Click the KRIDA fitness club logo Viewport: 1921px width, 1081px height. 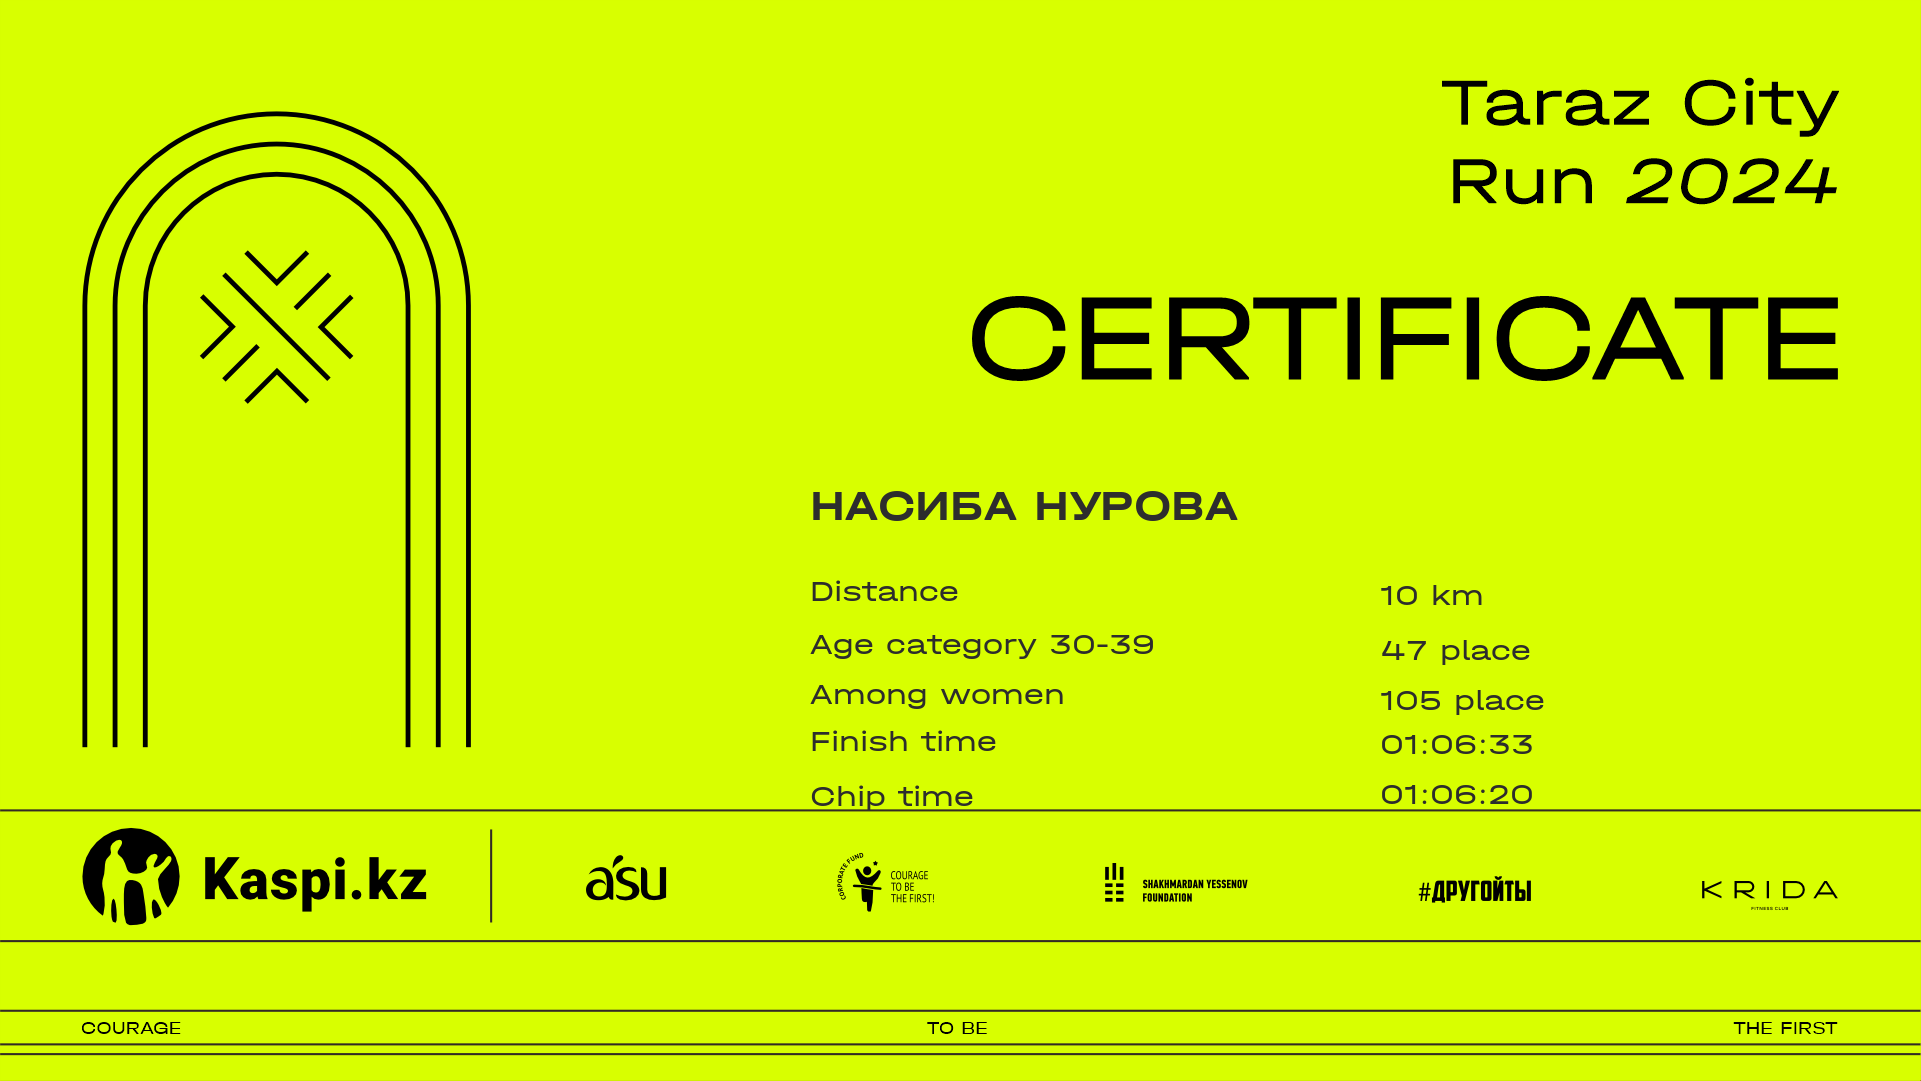click(x=1769, y=890)
